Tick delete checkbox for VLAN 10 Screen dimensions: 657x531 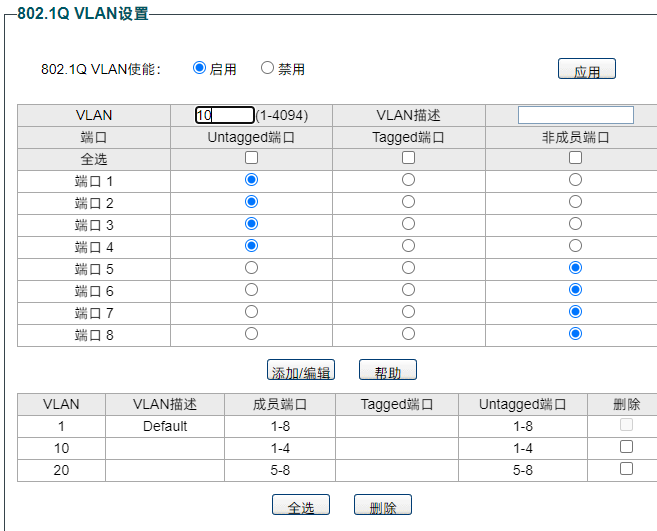pyautogui.click(x=626, y=447)
